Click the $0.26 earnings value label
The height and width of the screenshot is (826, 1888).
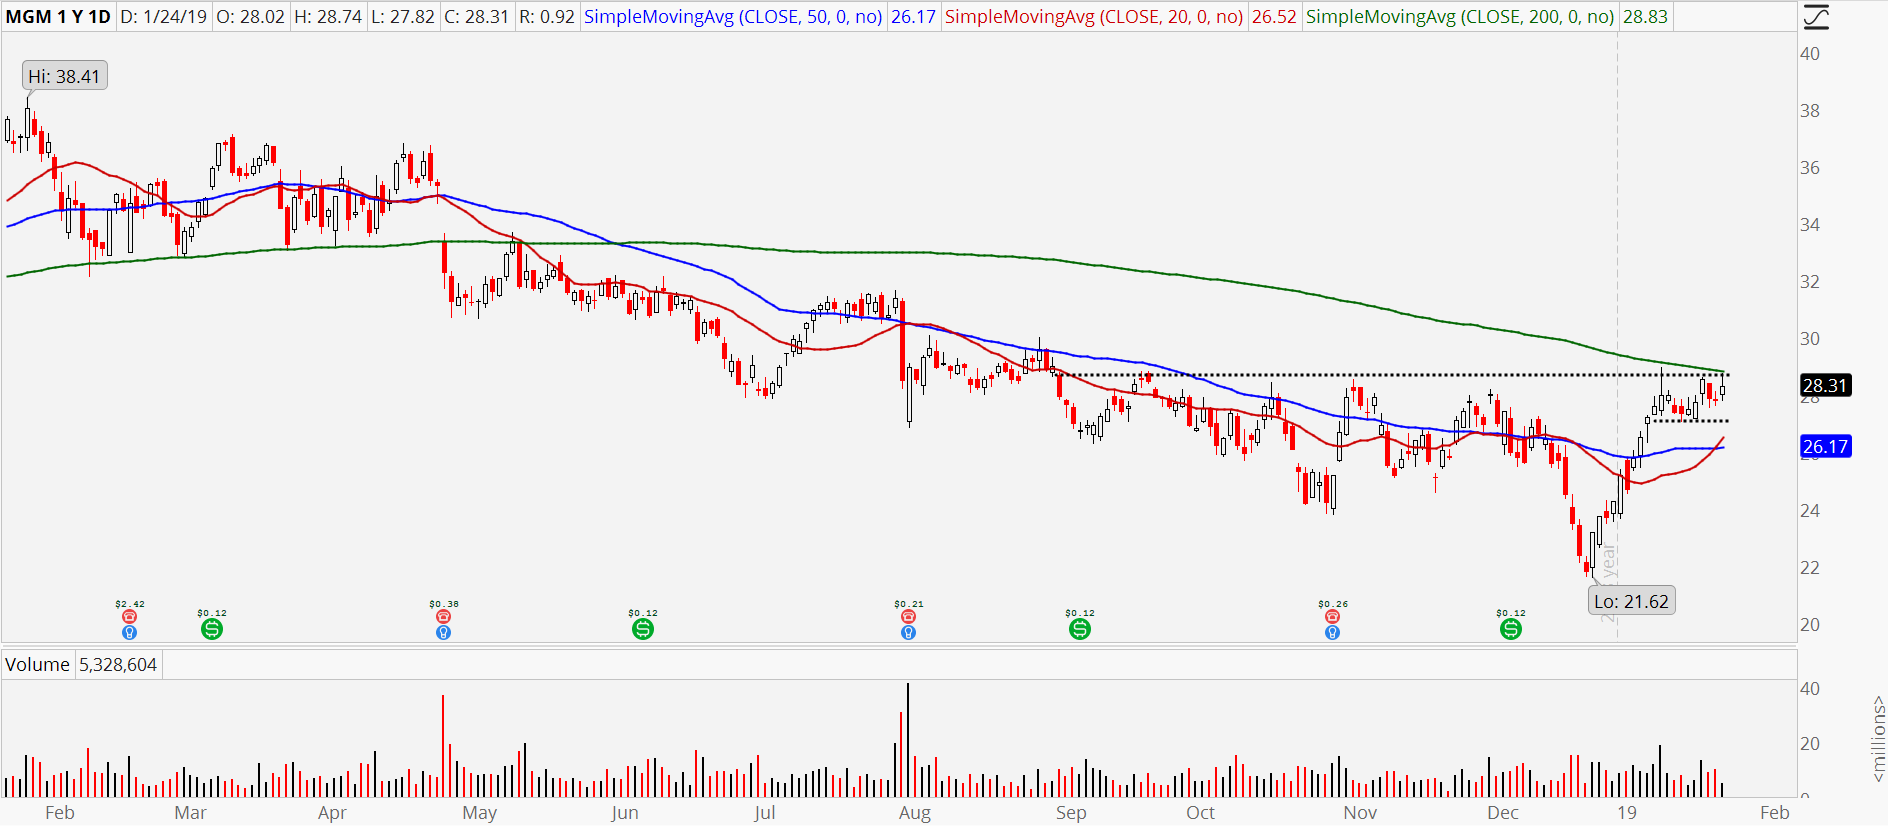tap(1333, 604)
